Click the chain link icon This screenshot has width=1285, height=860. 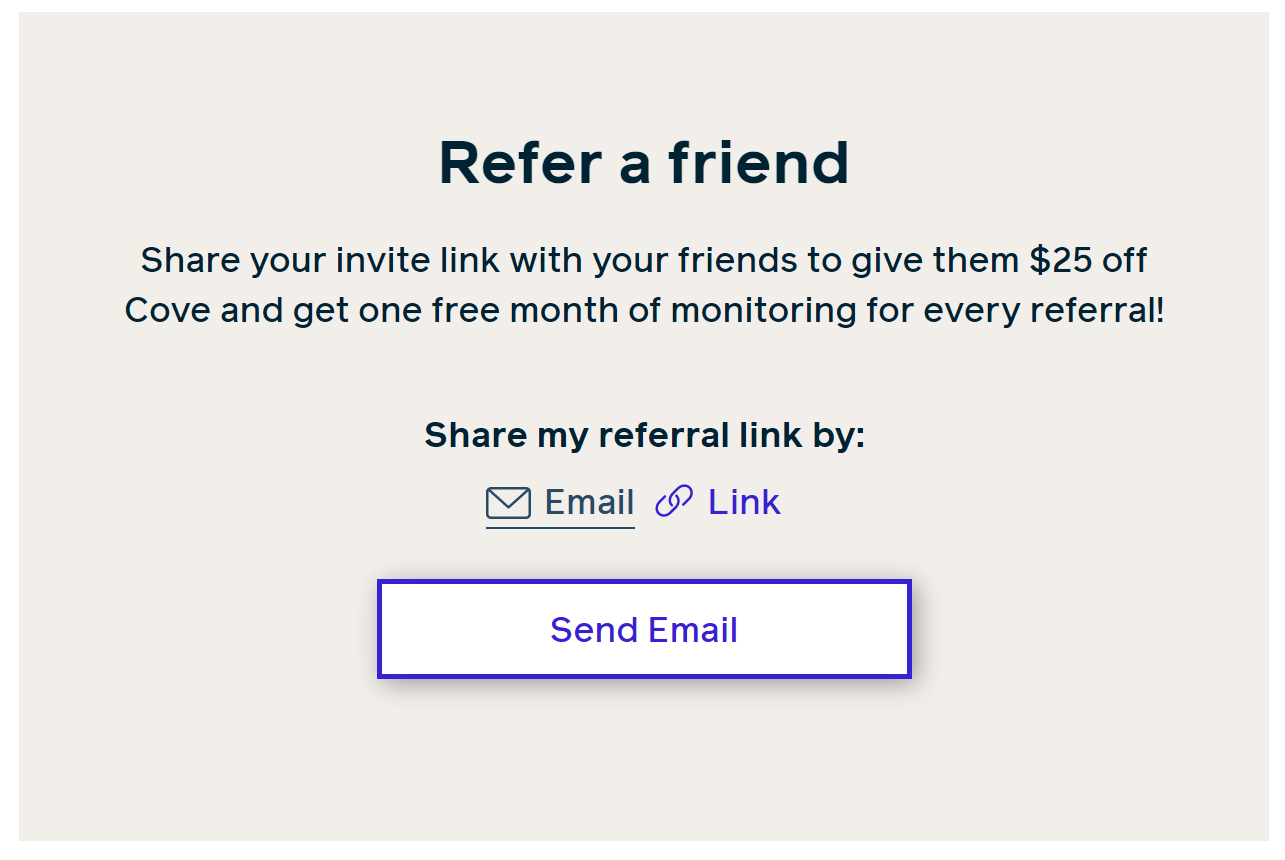click(674, 501)
